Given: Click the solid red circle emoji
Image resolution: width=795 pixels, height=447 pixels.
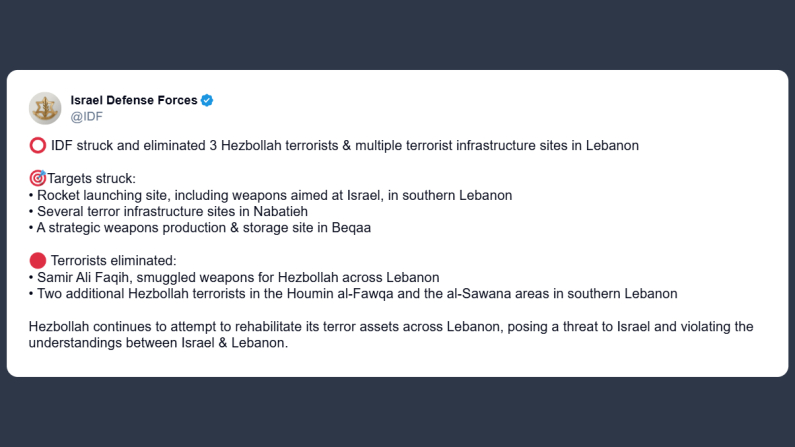Looking at the screenshot, I should (38, 260).
